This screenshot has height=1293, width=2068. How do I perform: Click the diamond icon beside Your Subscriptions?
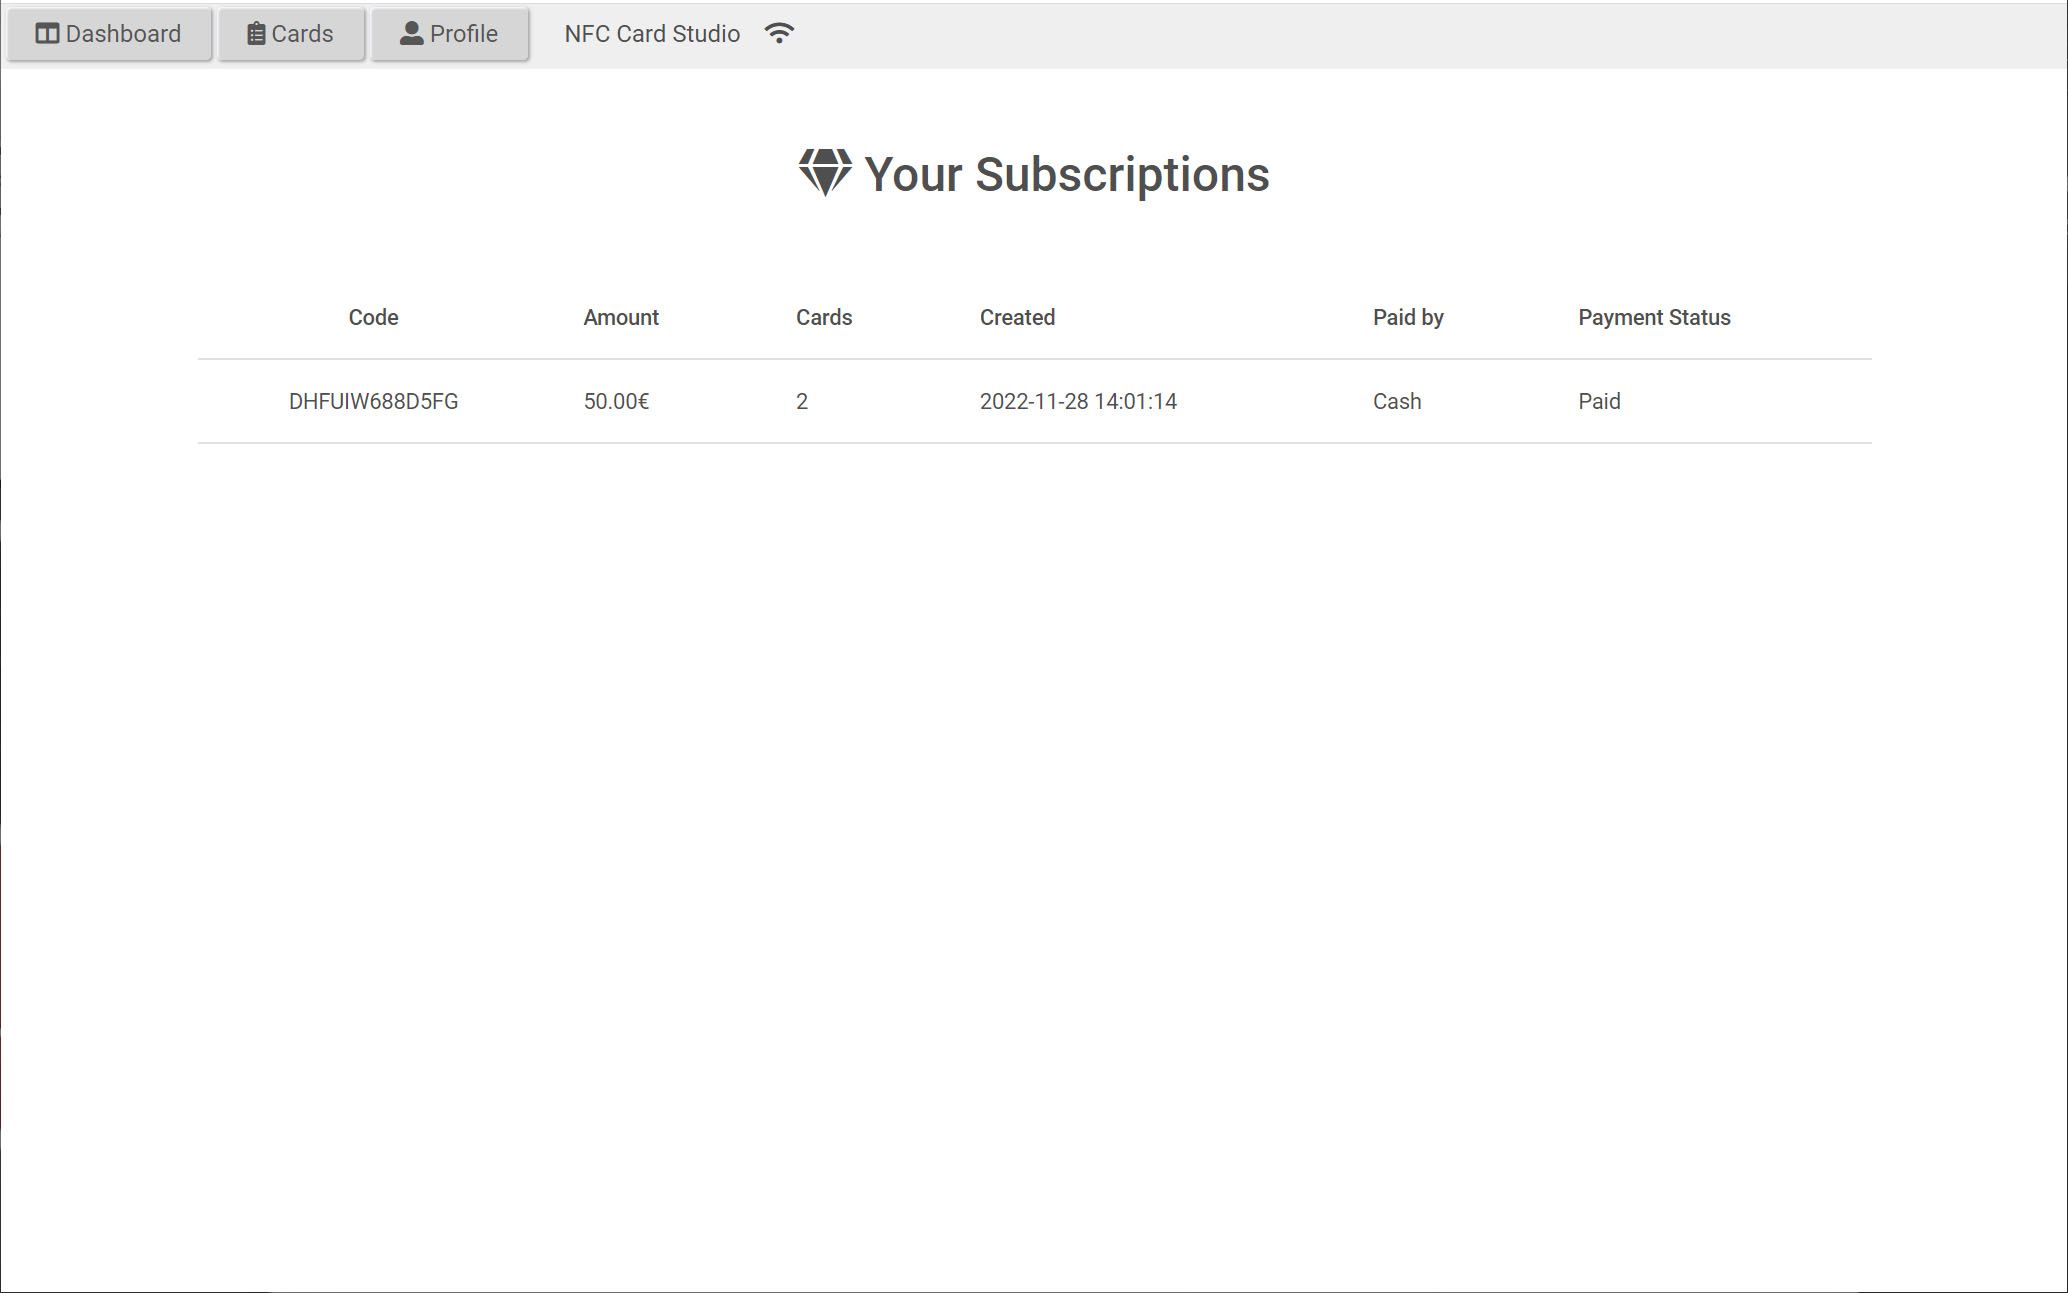point(825,173)
